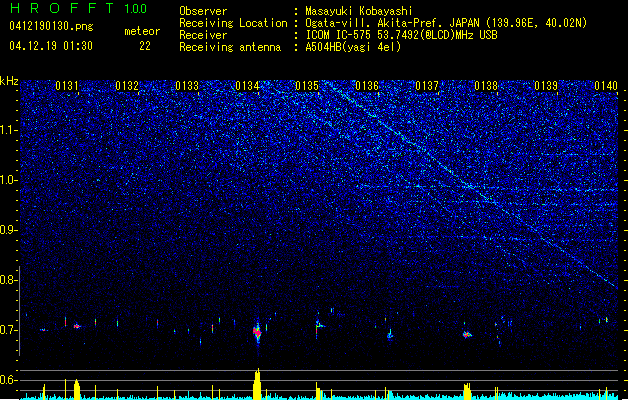Click the tallest yellow intensity peak at 0134
The height and width of the screenshot is (400, 629).
coord(257,384)
